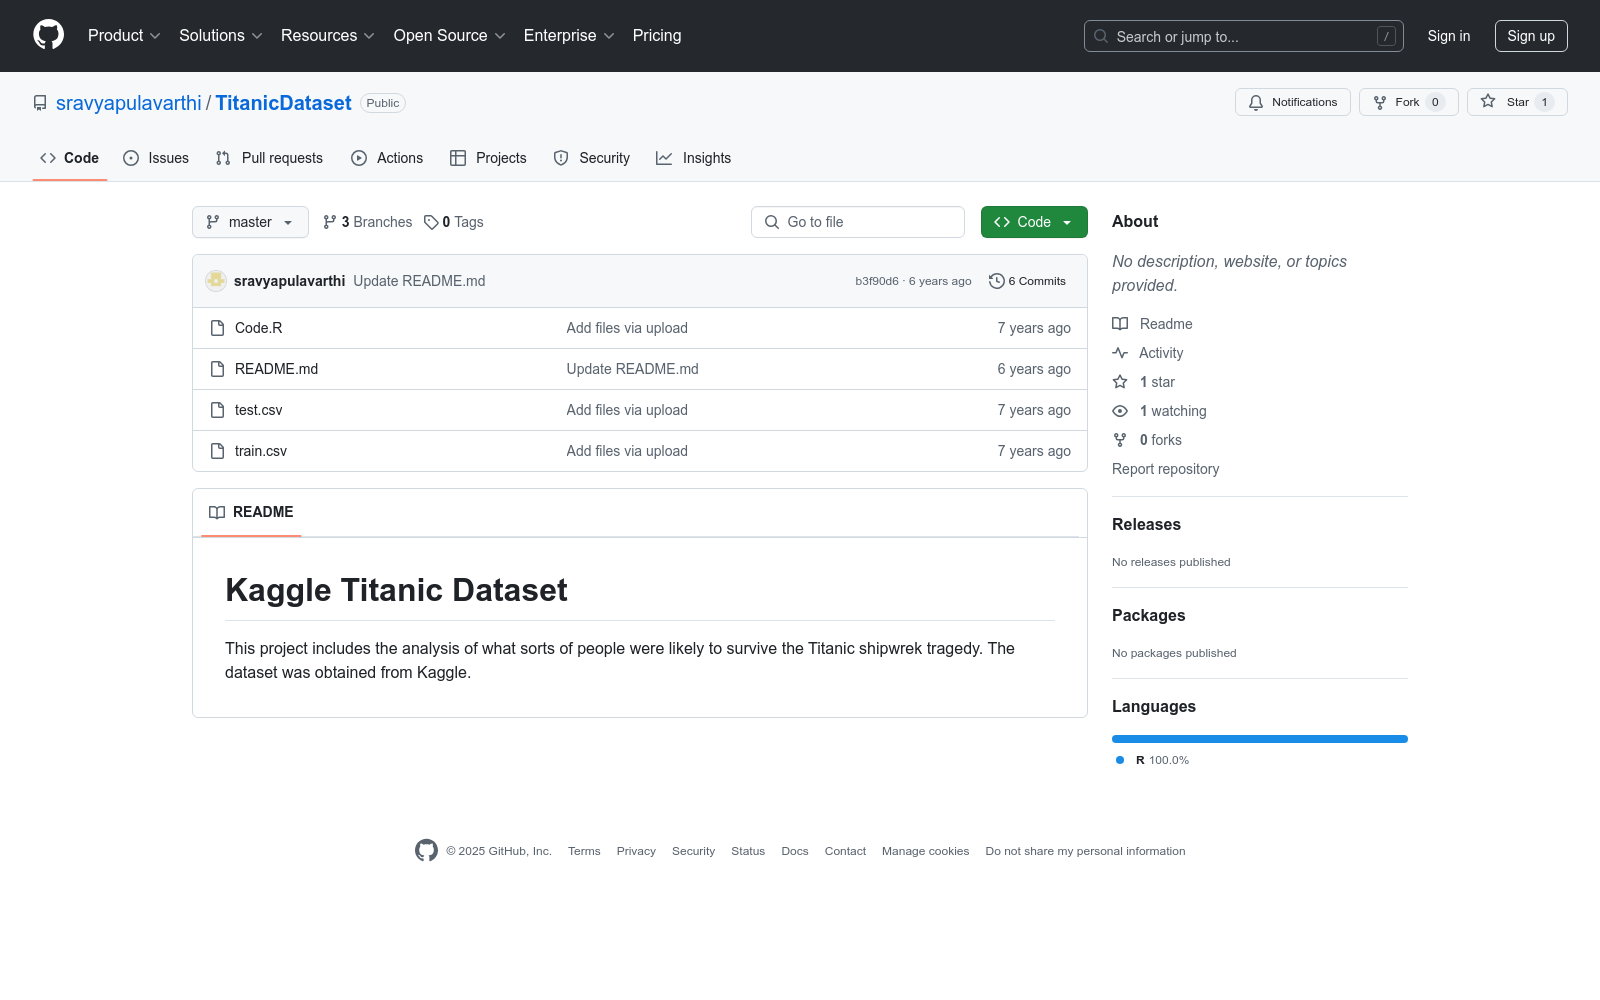The image size is (1600, 1000).
Task: Click the file icon next to test.csv
Action: (x=217, y=410)
